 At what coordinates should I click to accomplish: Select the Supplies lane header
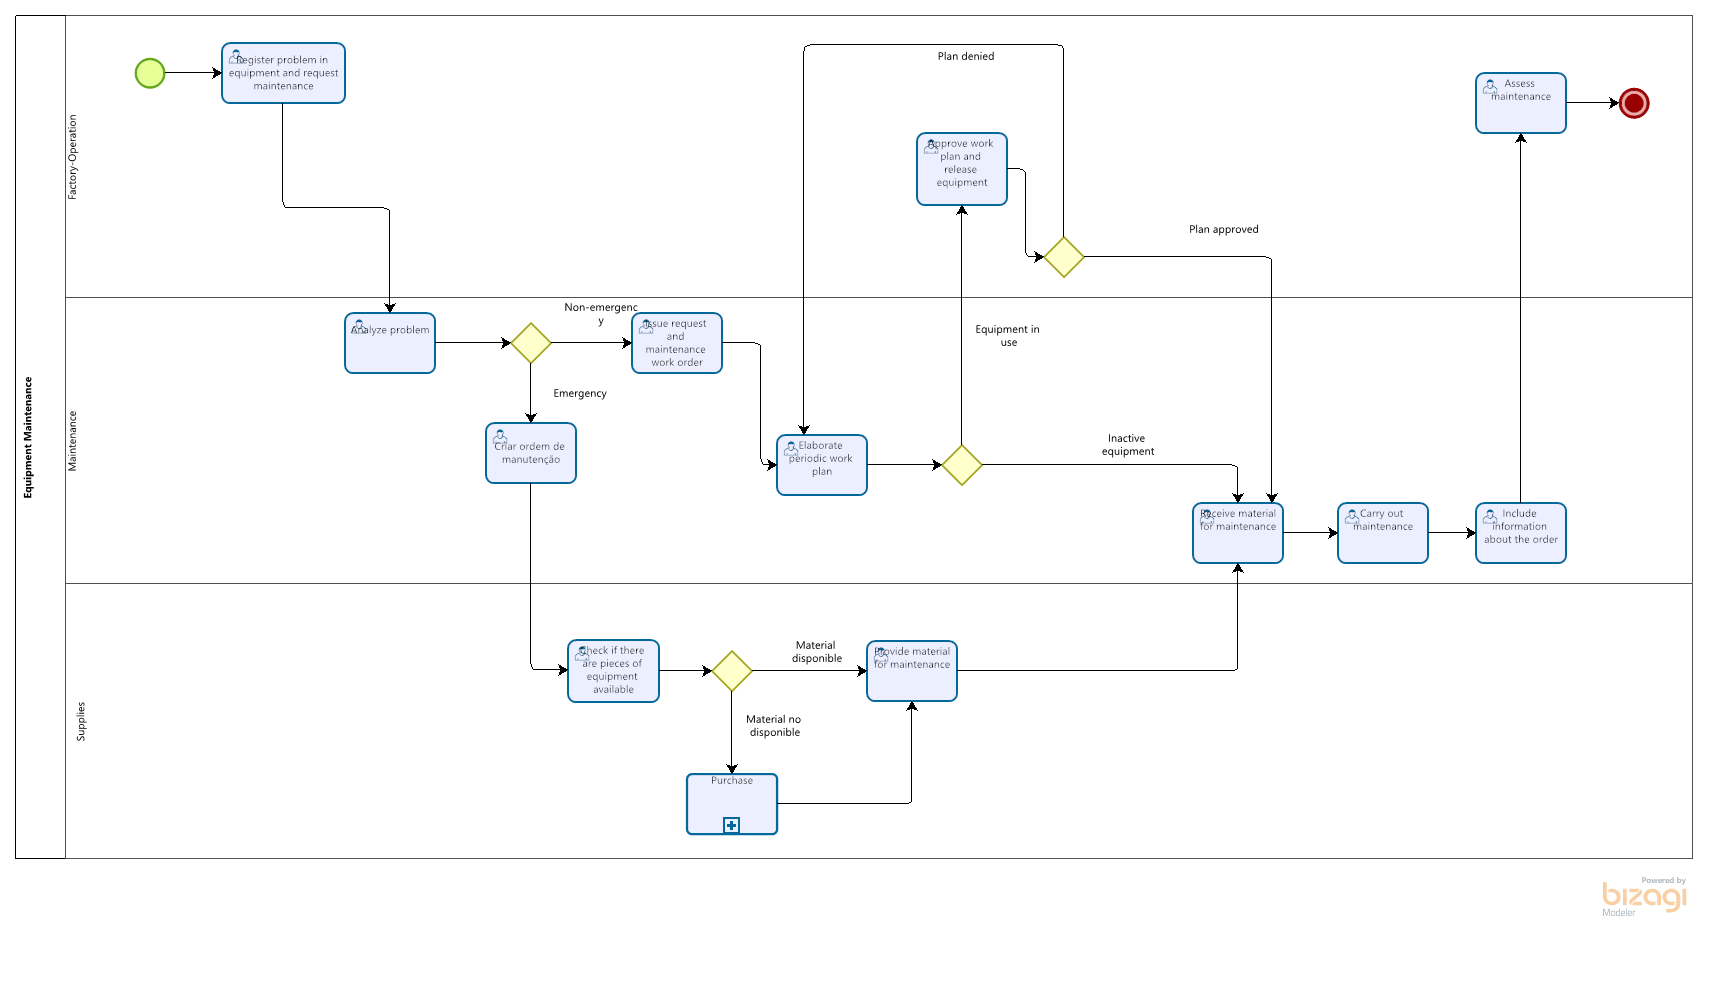point(81,721)
